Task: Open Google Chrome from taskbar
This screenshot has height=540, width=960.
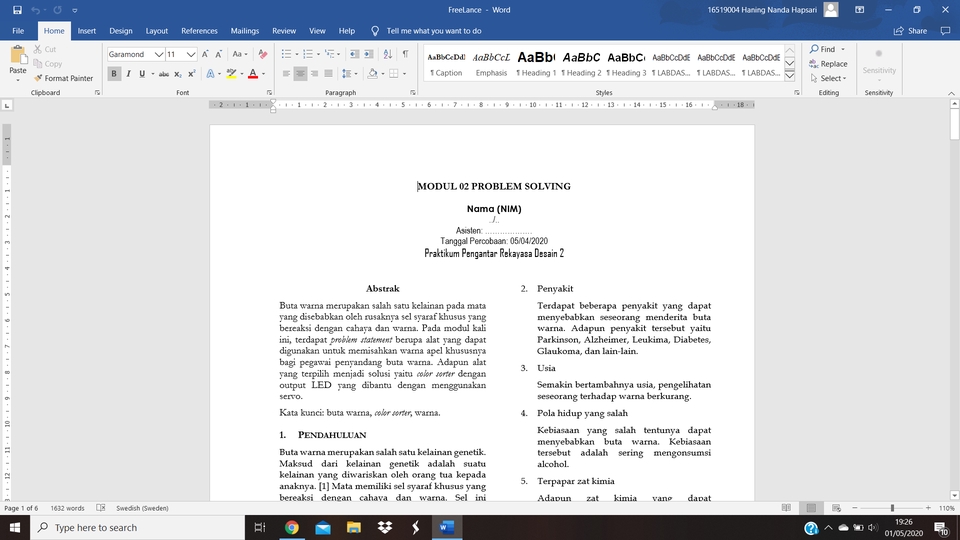Action: pyautogui.click(x=291, y=527)
